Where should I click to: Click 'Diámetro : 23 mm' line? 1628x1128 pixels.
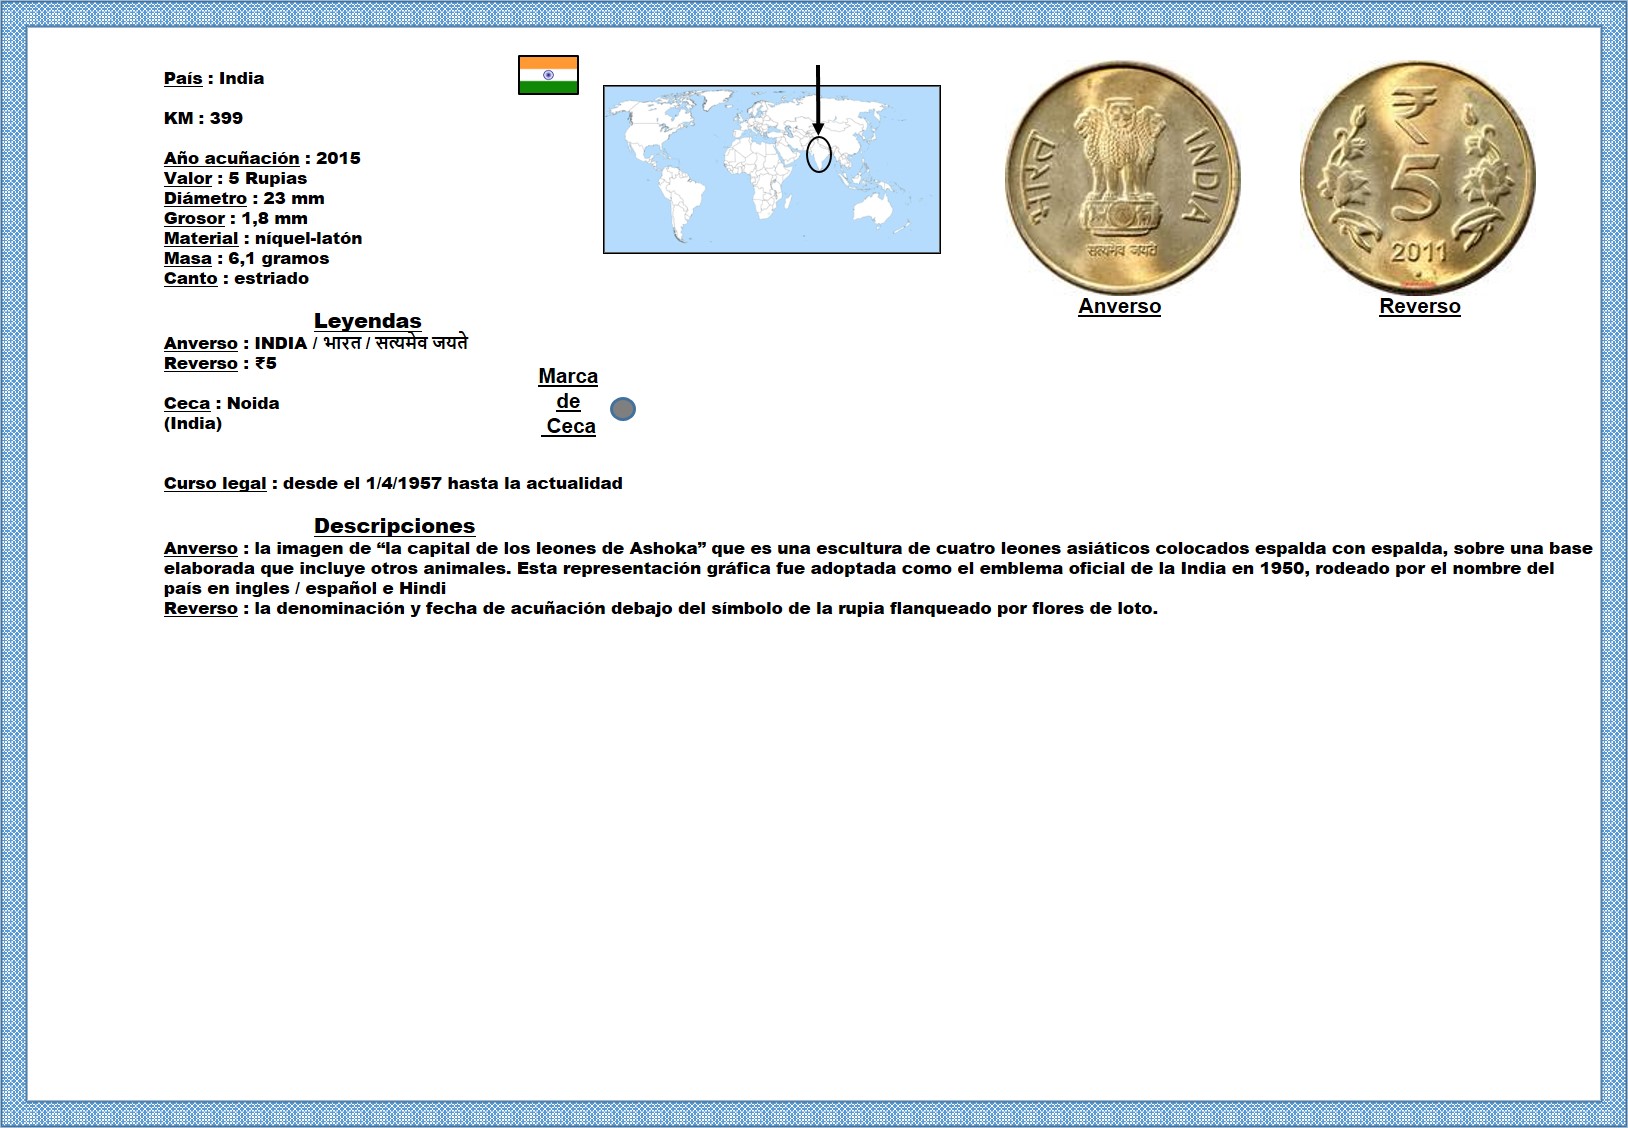244,198
